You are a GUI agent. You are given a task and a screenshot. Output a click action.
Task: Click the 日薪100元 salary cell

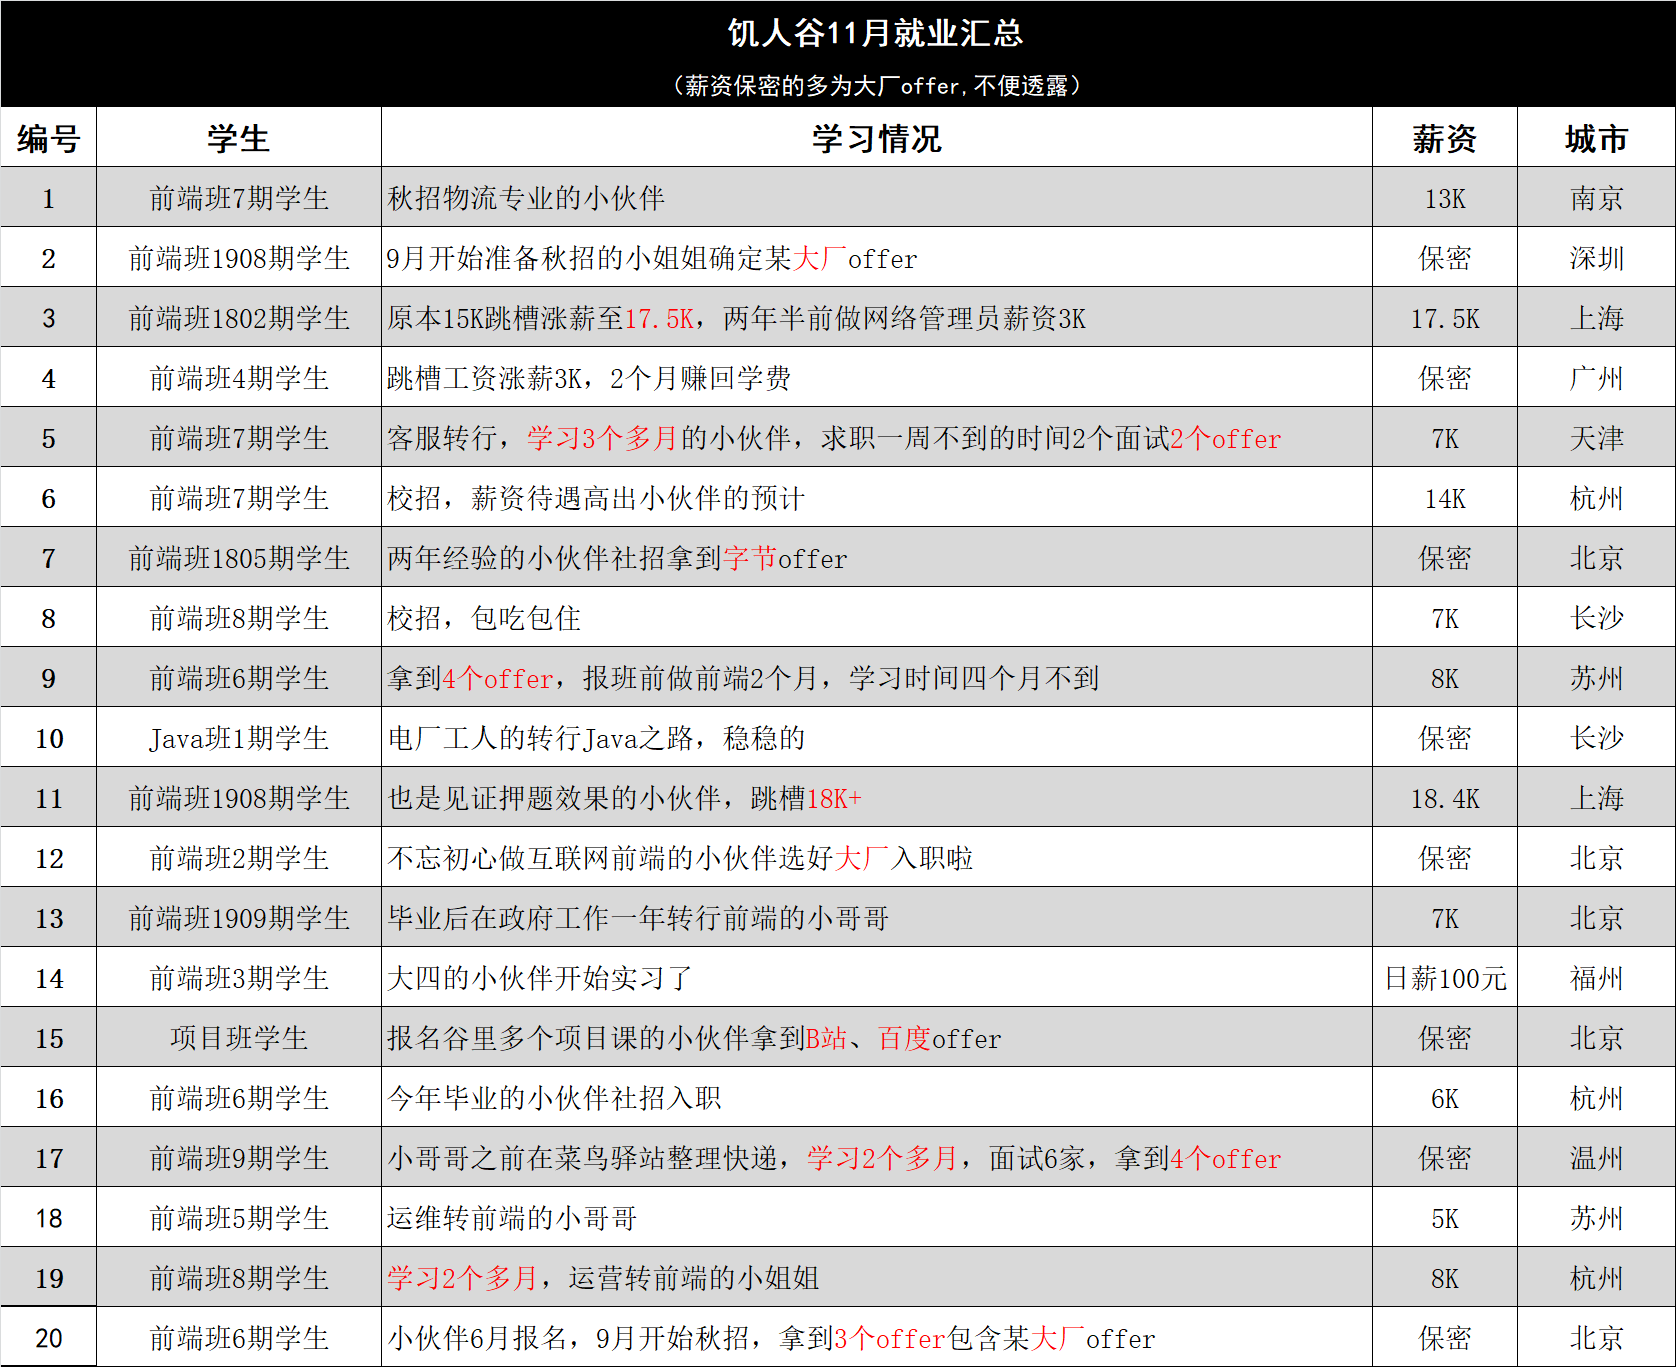click(1445, 978)
